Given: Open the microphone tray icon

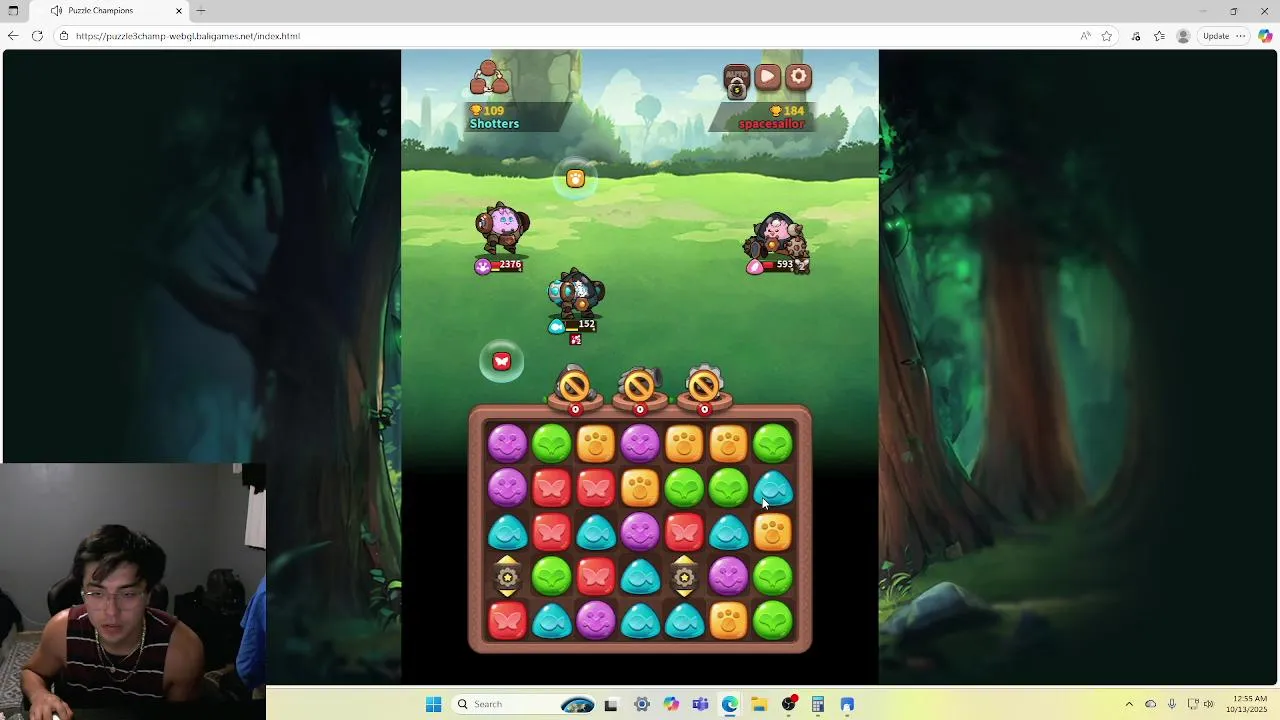Looking at the screenshot, I should point(1172,704).
